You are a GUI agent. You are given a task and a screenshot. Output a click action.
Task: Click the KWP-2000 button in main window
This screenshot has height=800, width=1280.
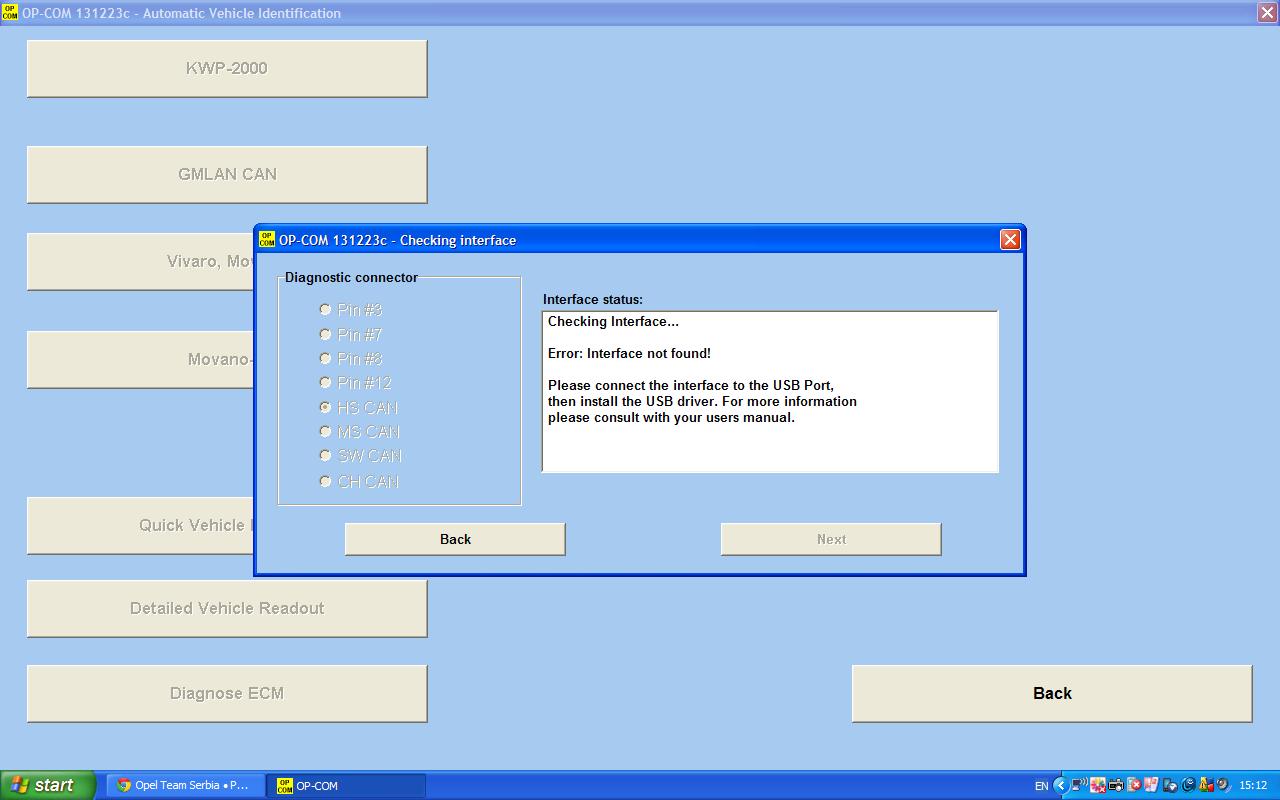pyautogui.click(x=227, y=68)
